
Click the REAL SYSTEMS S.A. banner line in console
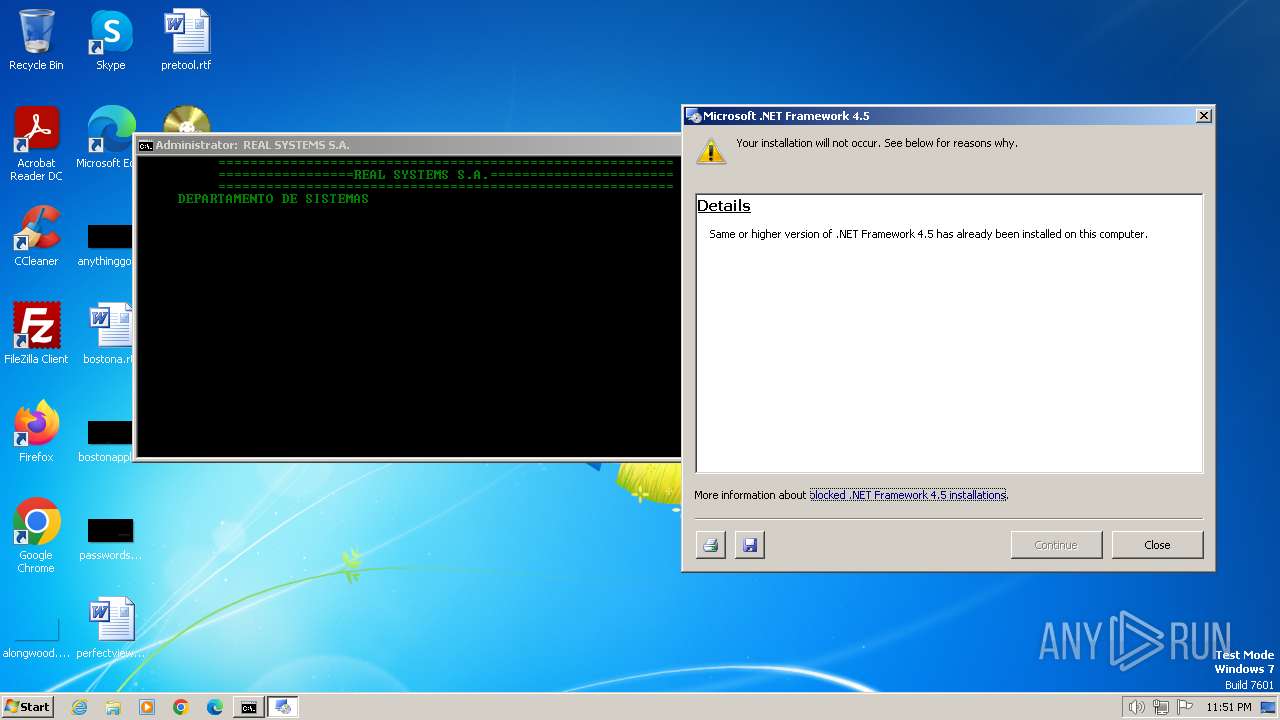point(446,175)
